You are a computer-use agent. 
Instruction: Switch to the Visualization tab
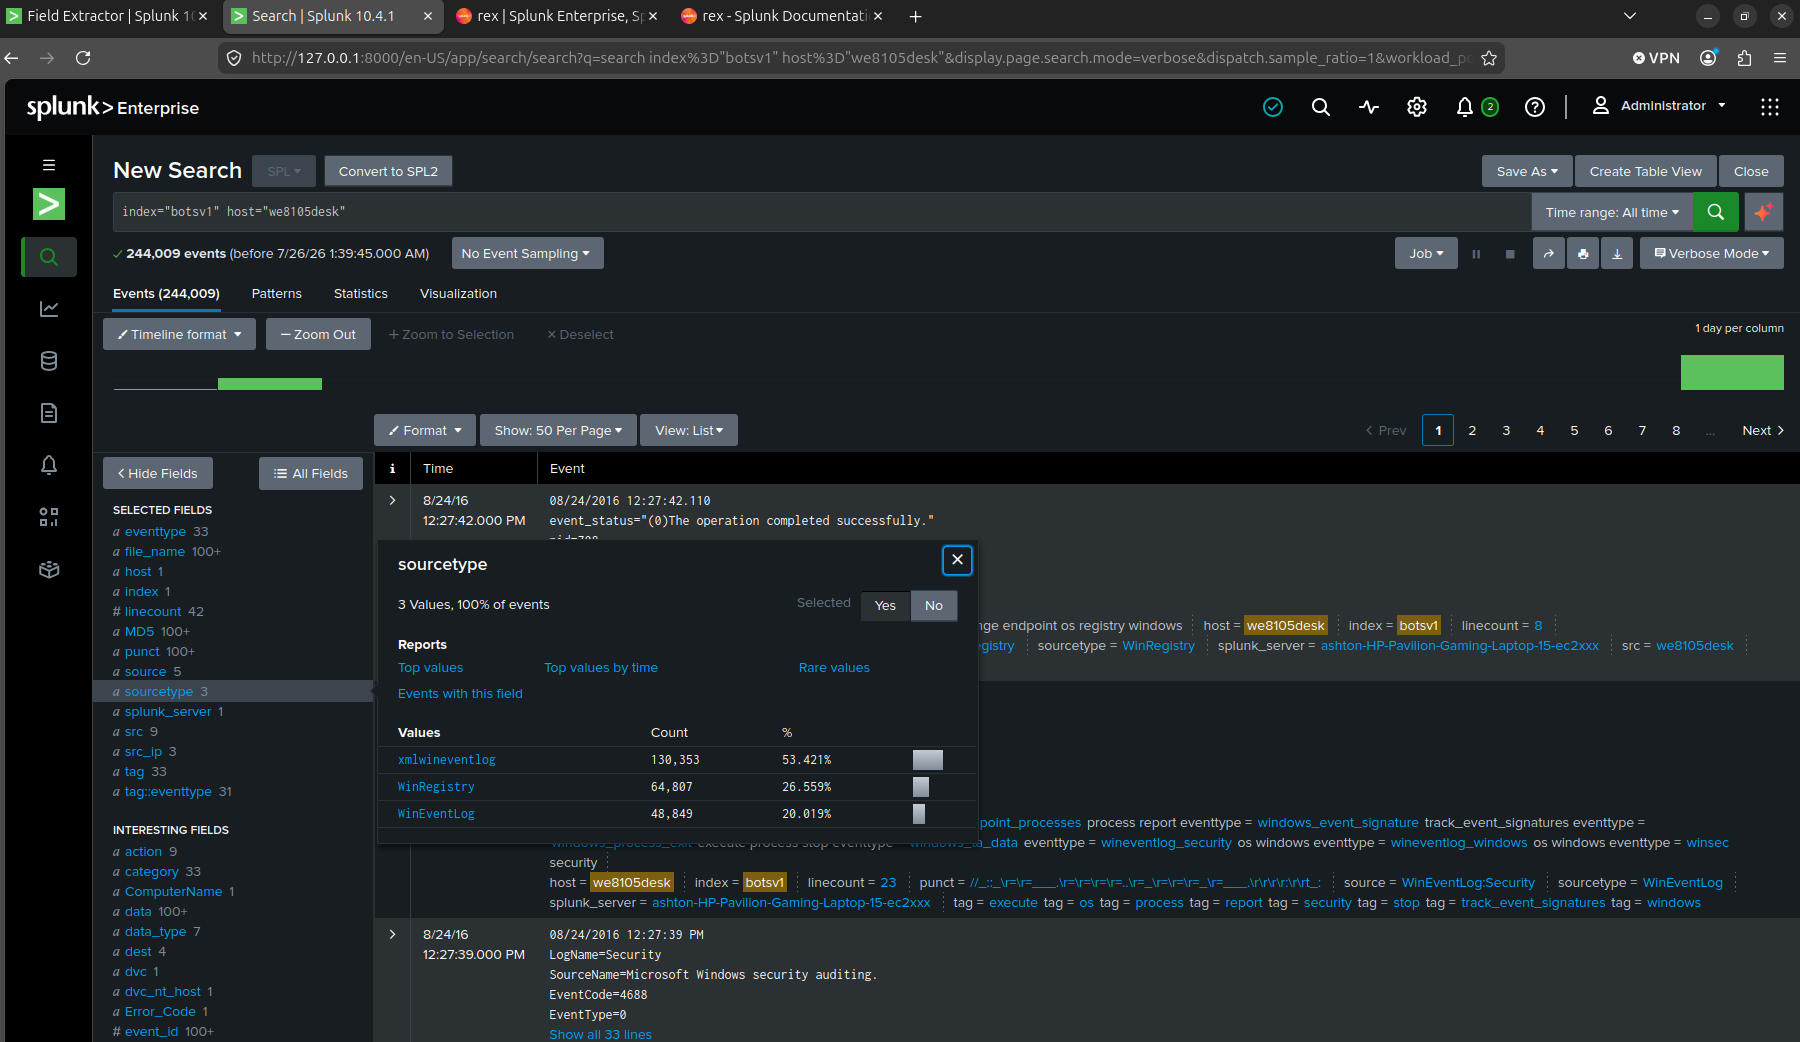coord(458,293)
